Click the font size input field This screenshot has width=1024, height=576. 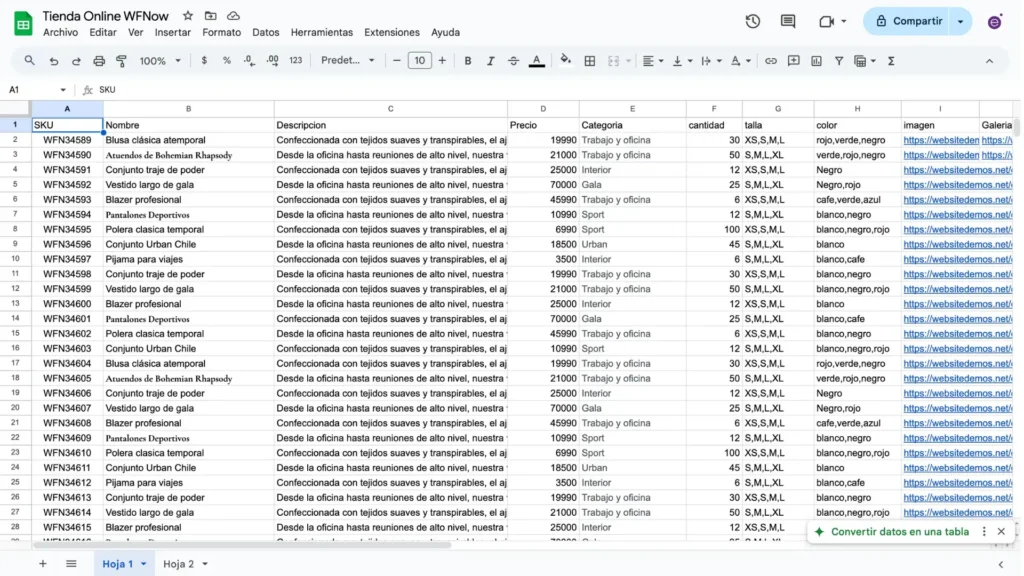point(420,61)
